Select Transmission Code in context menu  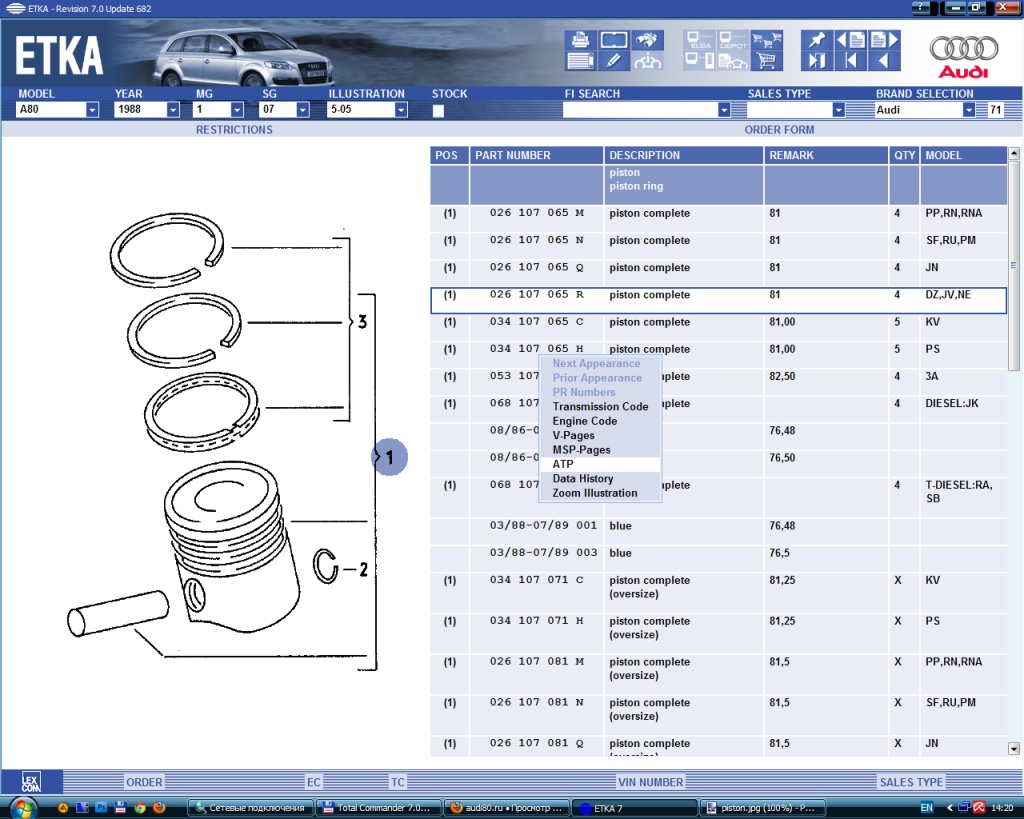(600, 406)
